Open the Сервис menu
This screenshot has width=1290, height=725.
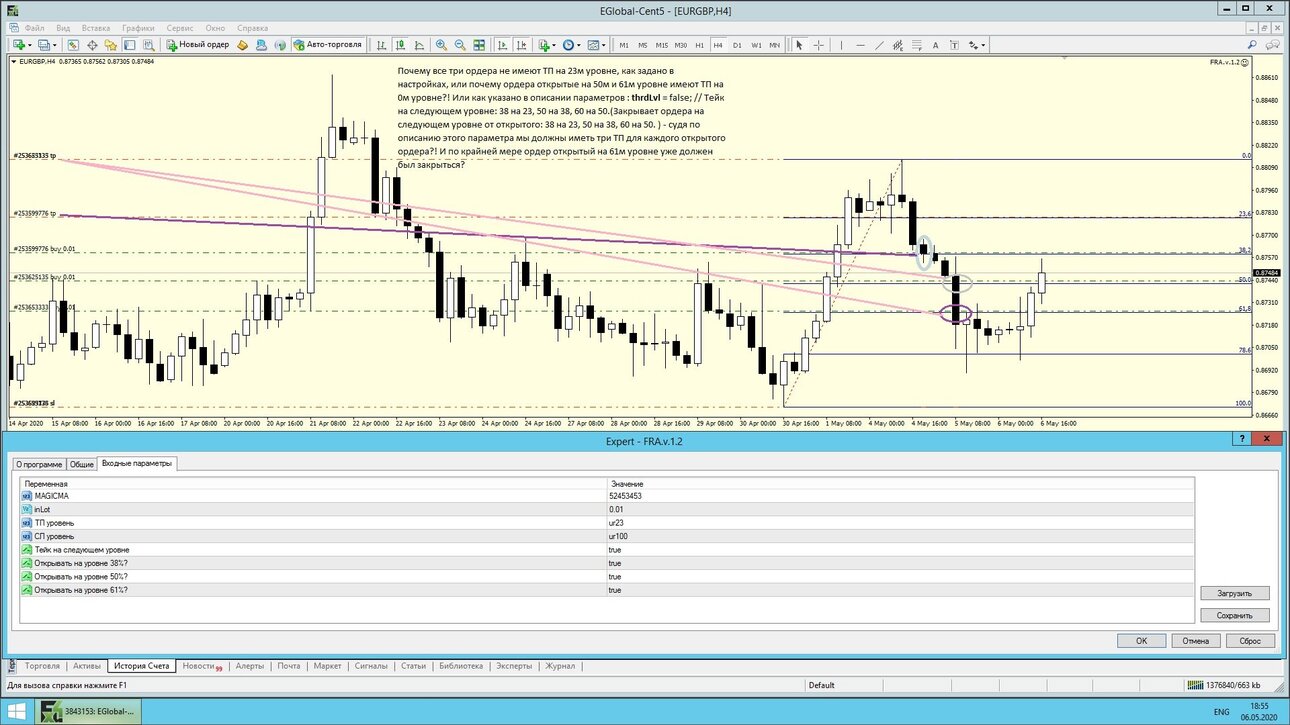(180, 28)
